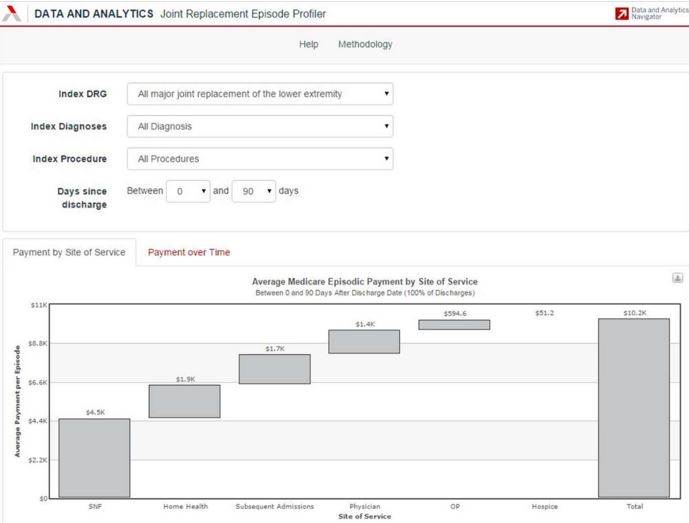
Task: Click the OP bar in chart
Action: click(454, 325)
